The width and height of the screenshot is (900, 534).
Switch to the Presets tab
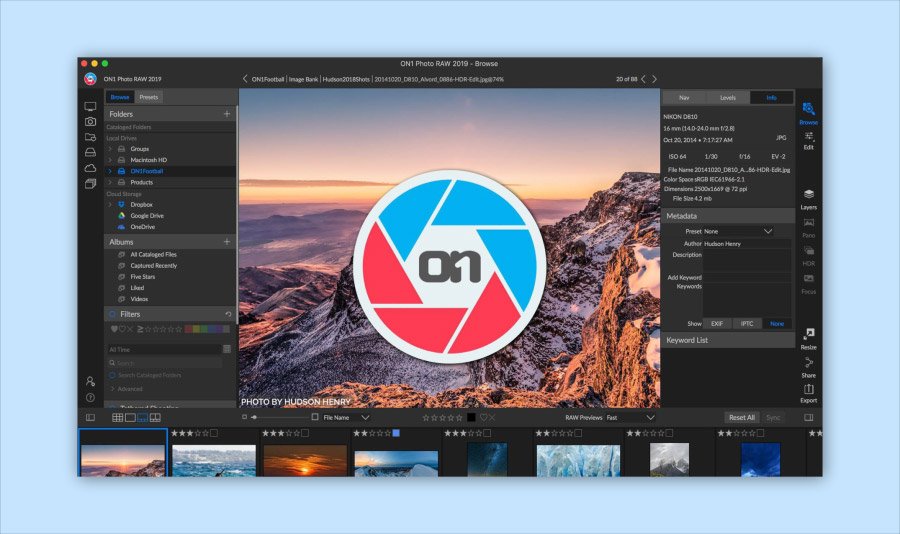pyautogui.click(x=149, y=97)
